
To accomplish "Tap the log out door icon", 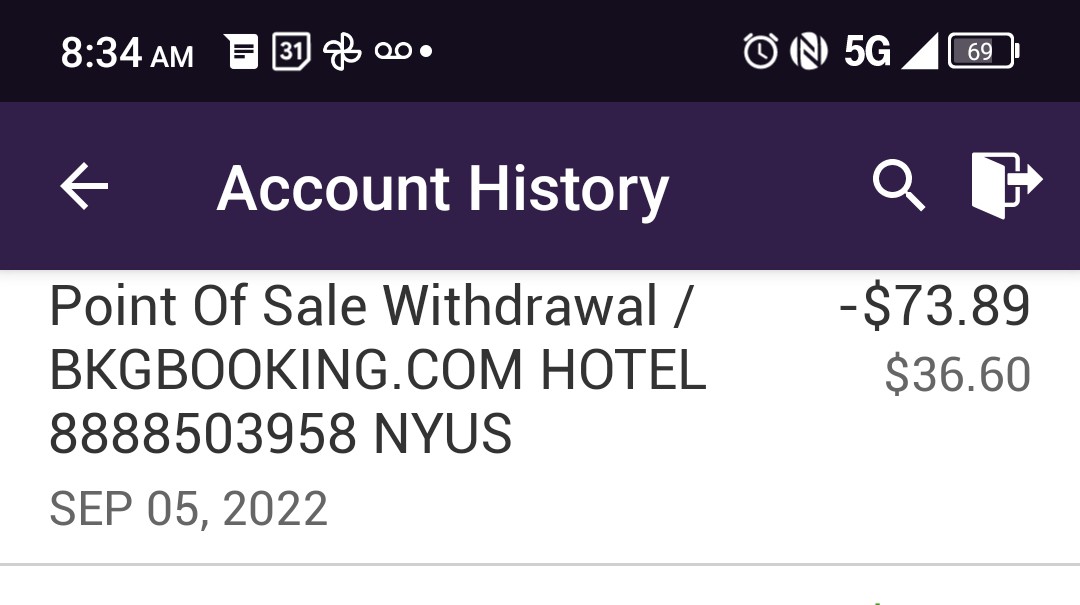I will point(1005,184).
